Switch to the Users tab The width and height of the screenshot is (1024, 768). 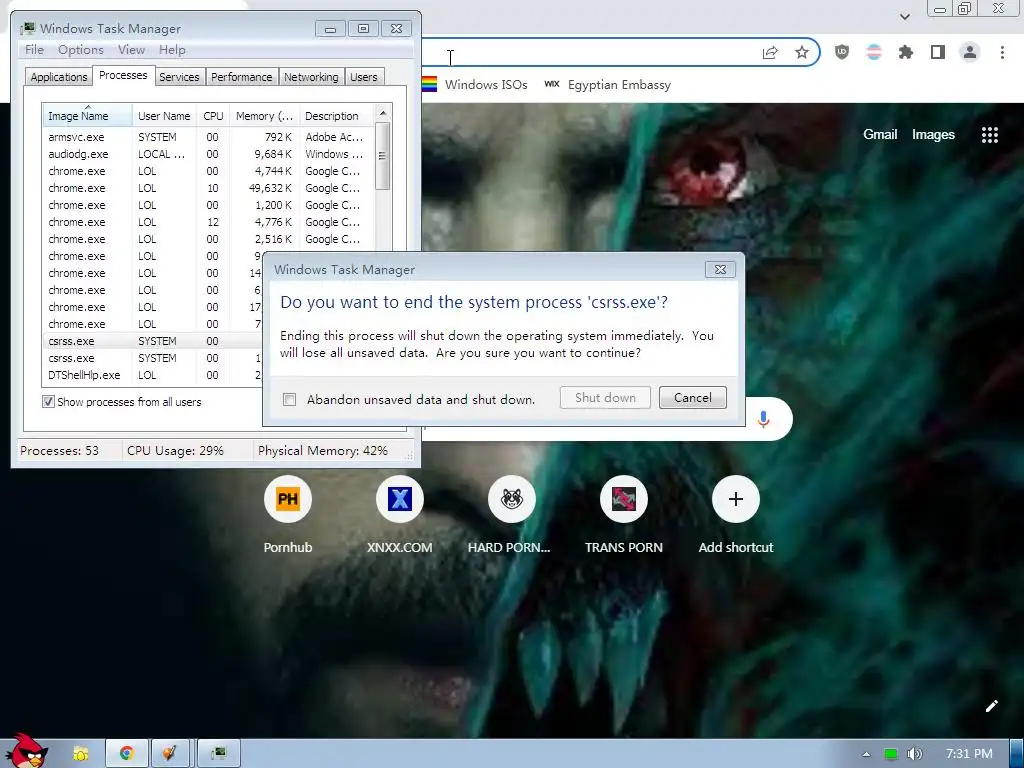pos(364,77)
